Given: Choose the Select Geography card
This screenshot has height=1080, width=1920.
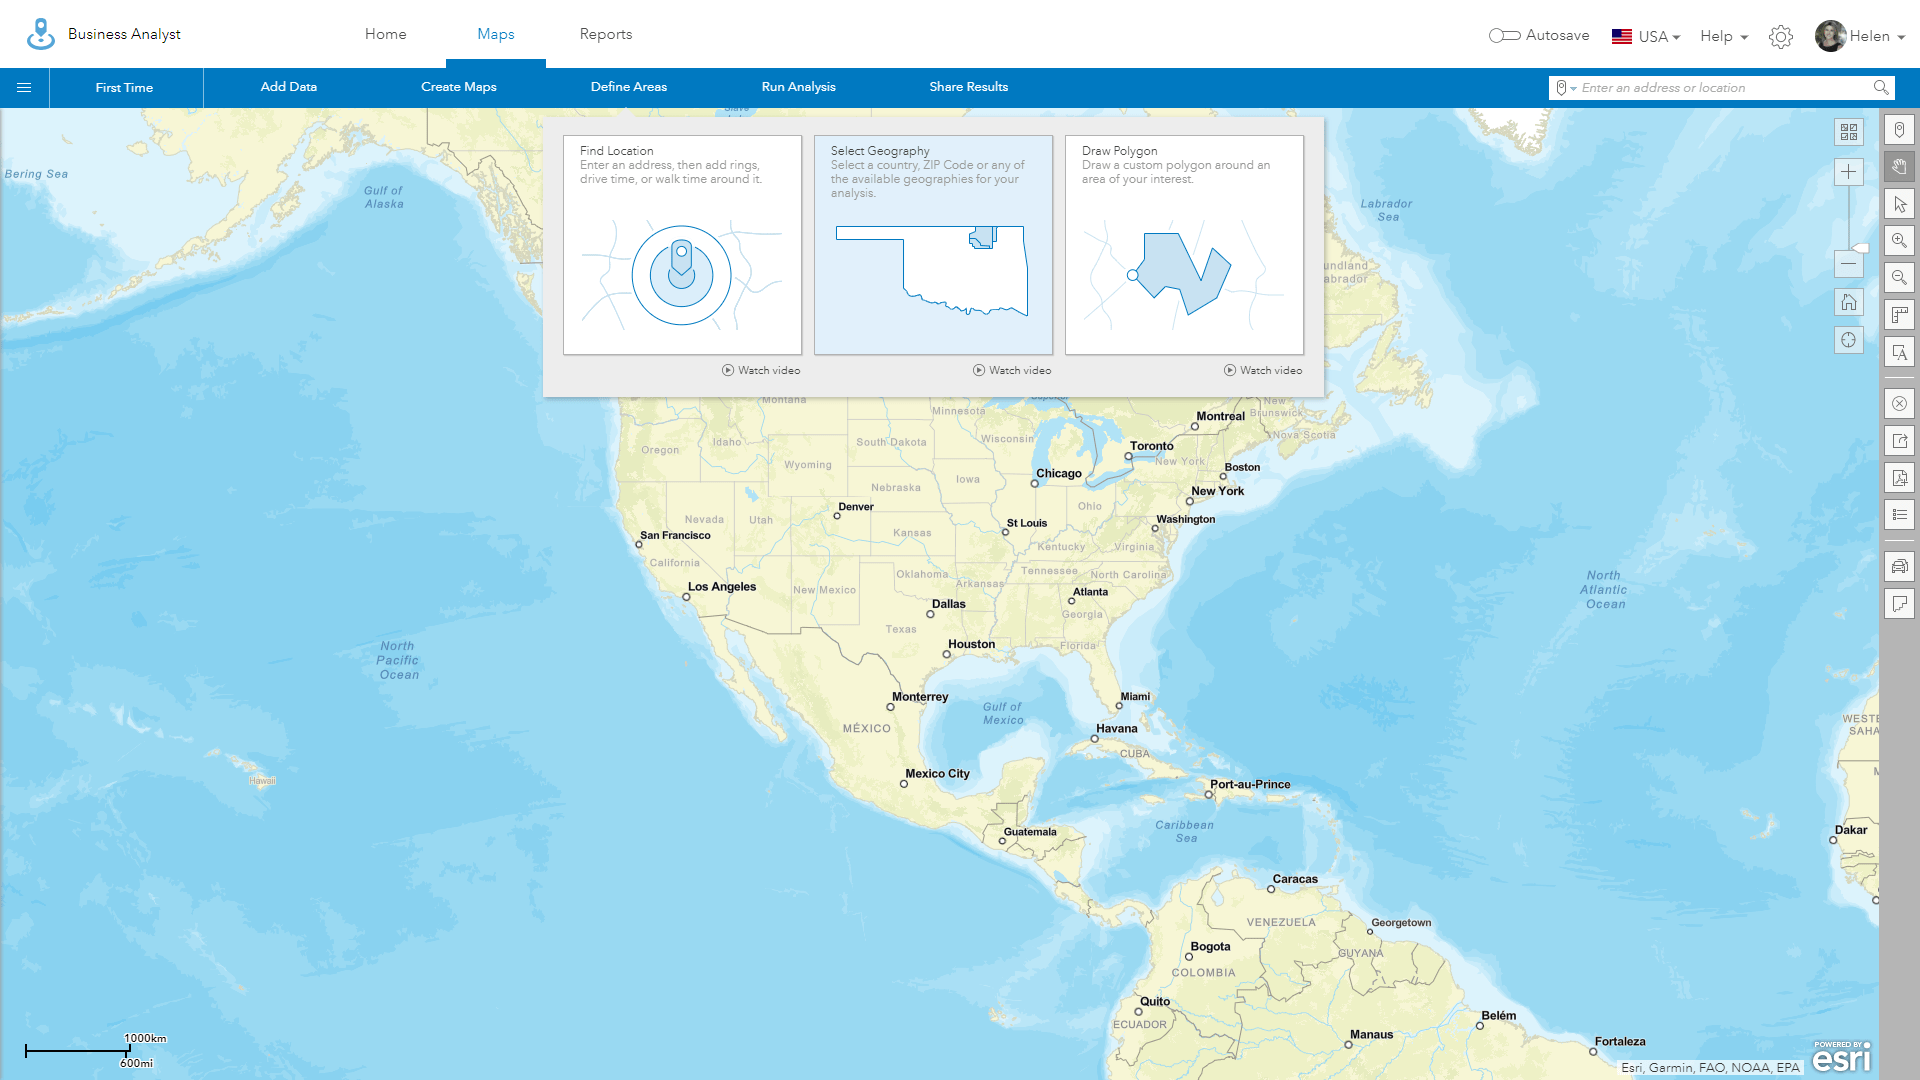Looking at the screenshot, I should click(933, 245).
